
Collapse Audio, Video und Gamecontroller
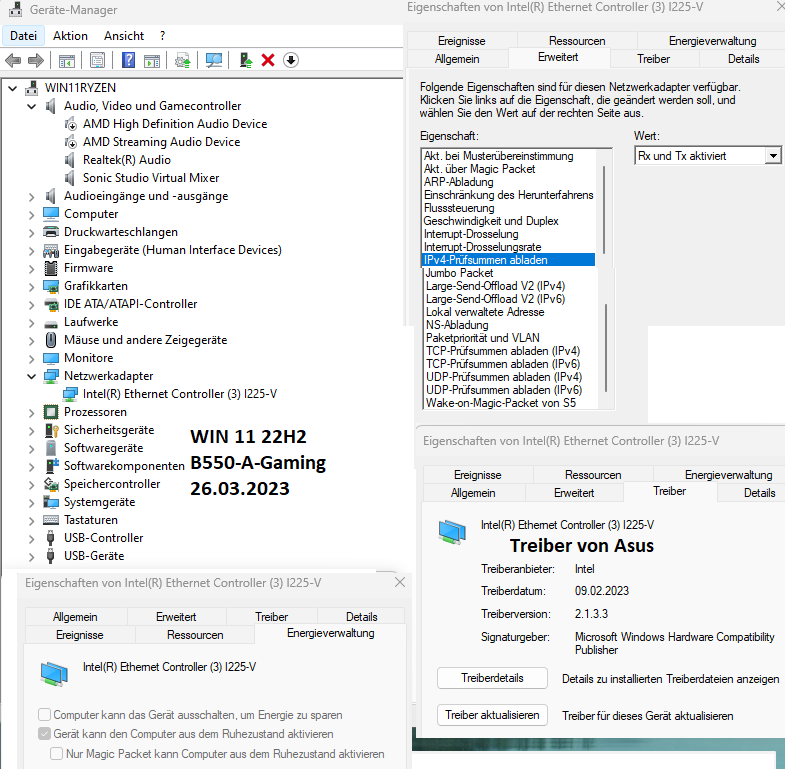pos(32,107)
